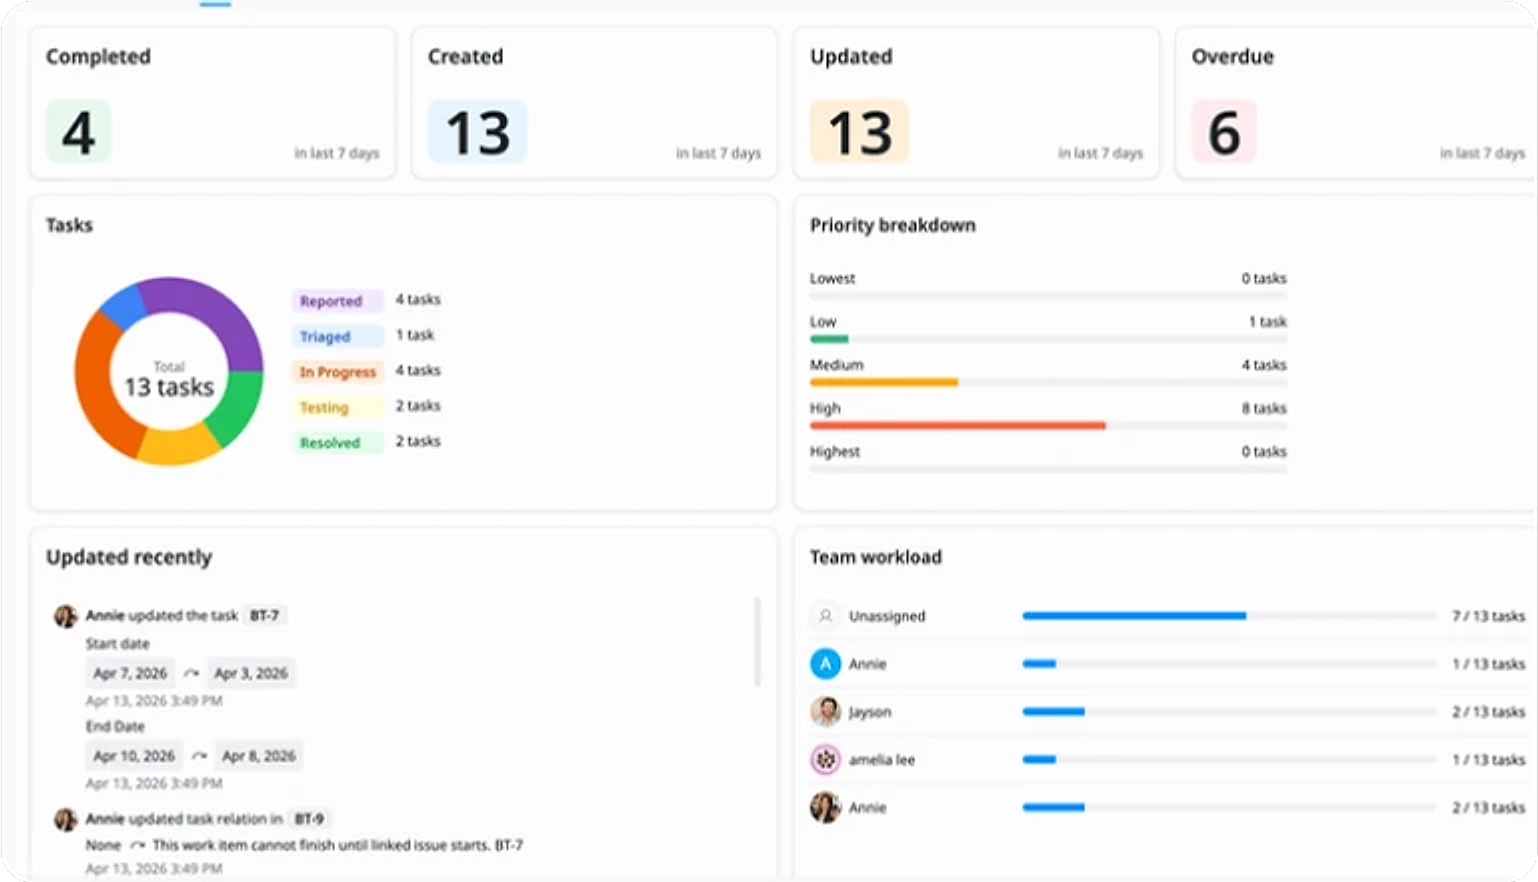This screenshot has height=882, width=1538.
Task: Open the BT-7 tag in the task update
Action: [x=265, y=616]
